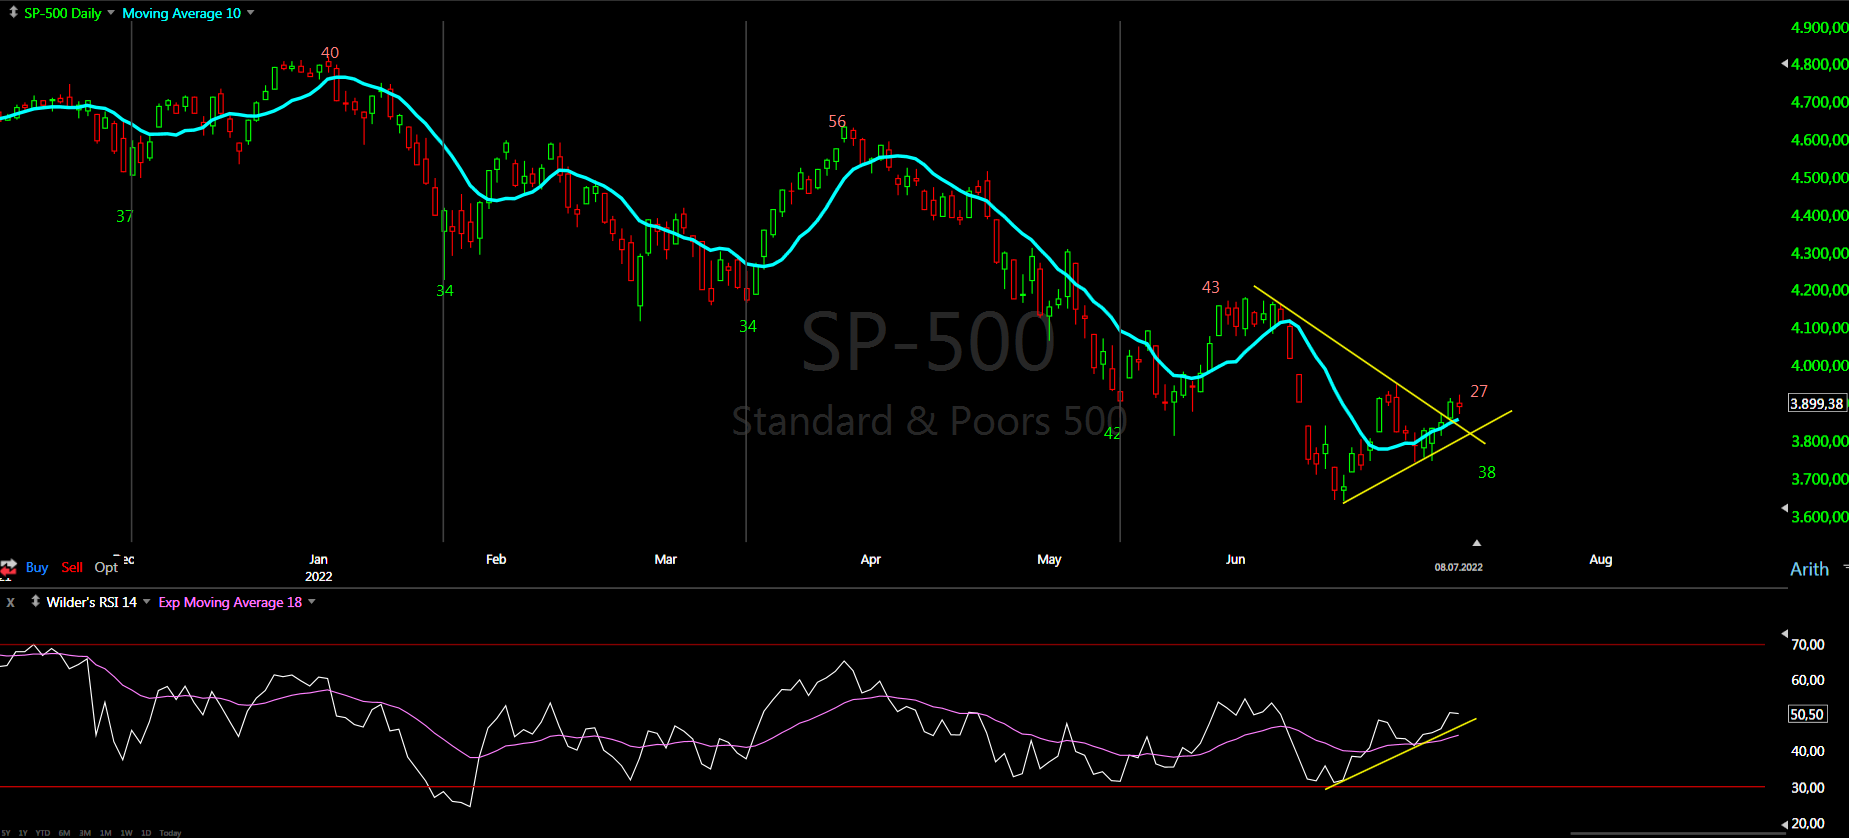Click the Jun label on the time axis
This screenshot has width=1849, height=838.
[x=1235, y=559]
